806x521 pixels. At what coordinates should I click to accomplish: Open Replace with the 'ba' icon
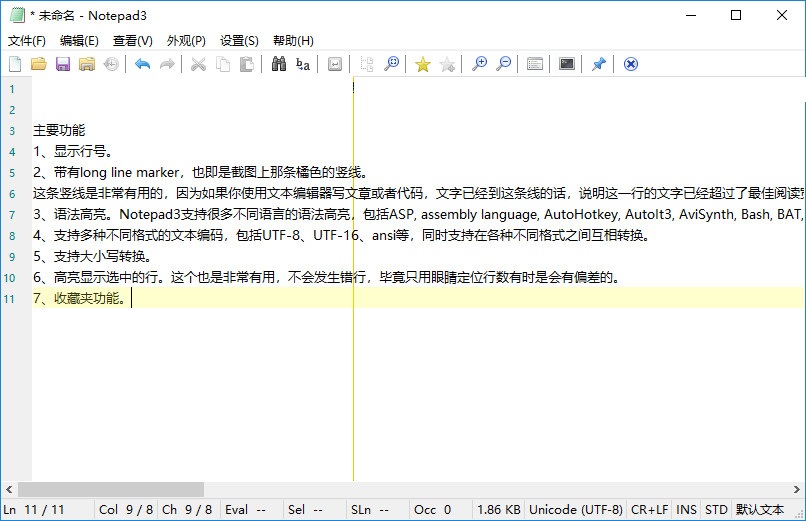click(x=303, y=64)
